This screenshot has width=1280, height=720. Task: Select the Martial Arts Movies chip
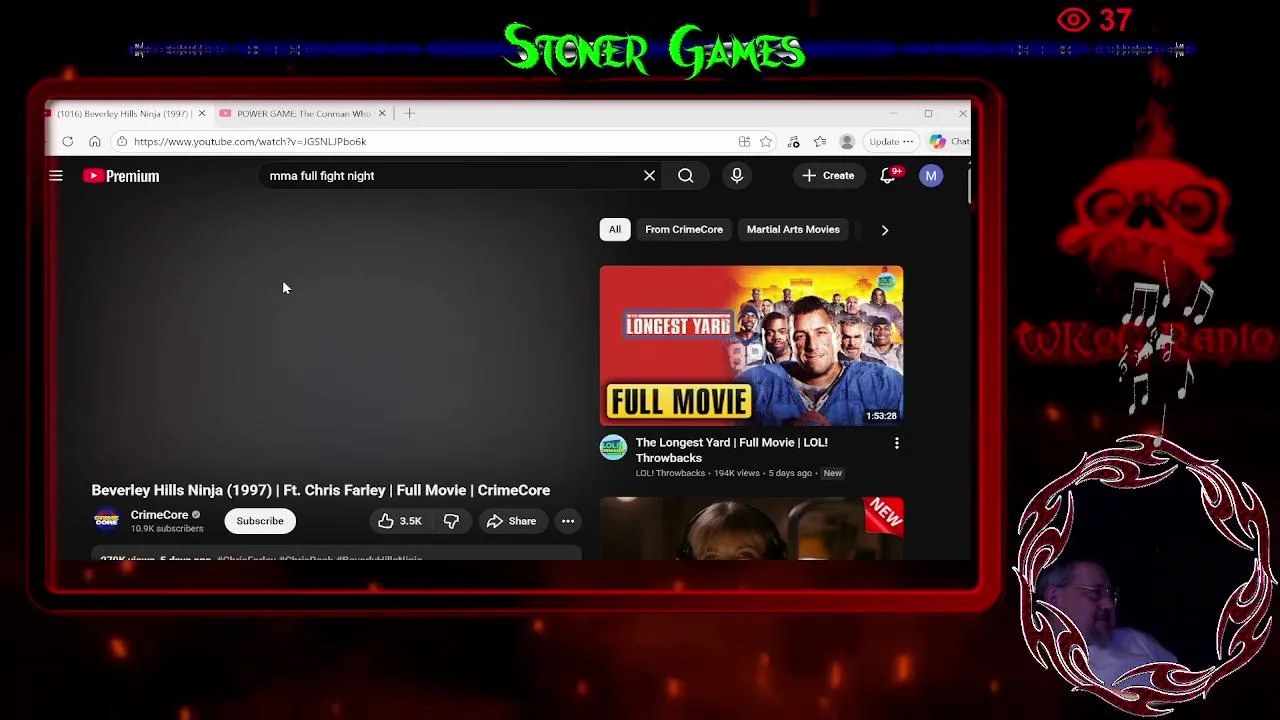click(793, 229)
